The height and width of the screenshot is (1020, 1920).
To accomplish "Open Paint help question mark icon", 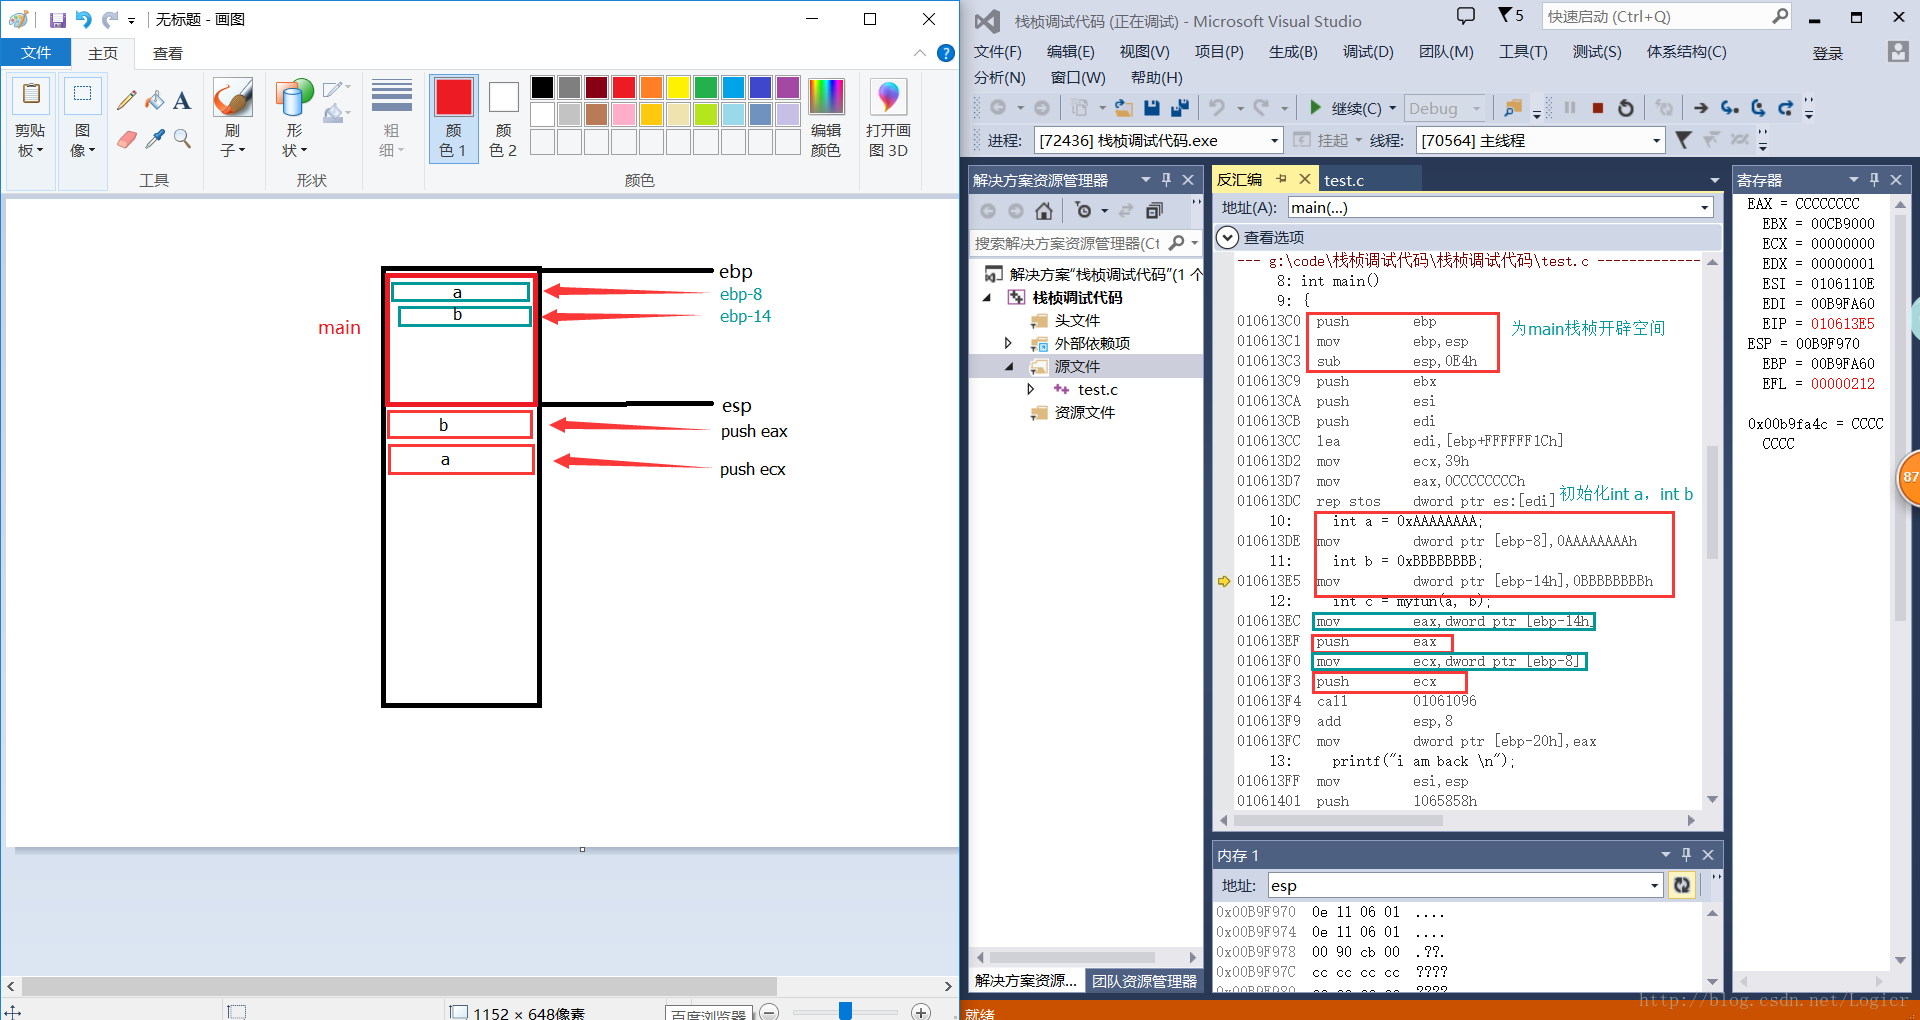I will 945,53.
